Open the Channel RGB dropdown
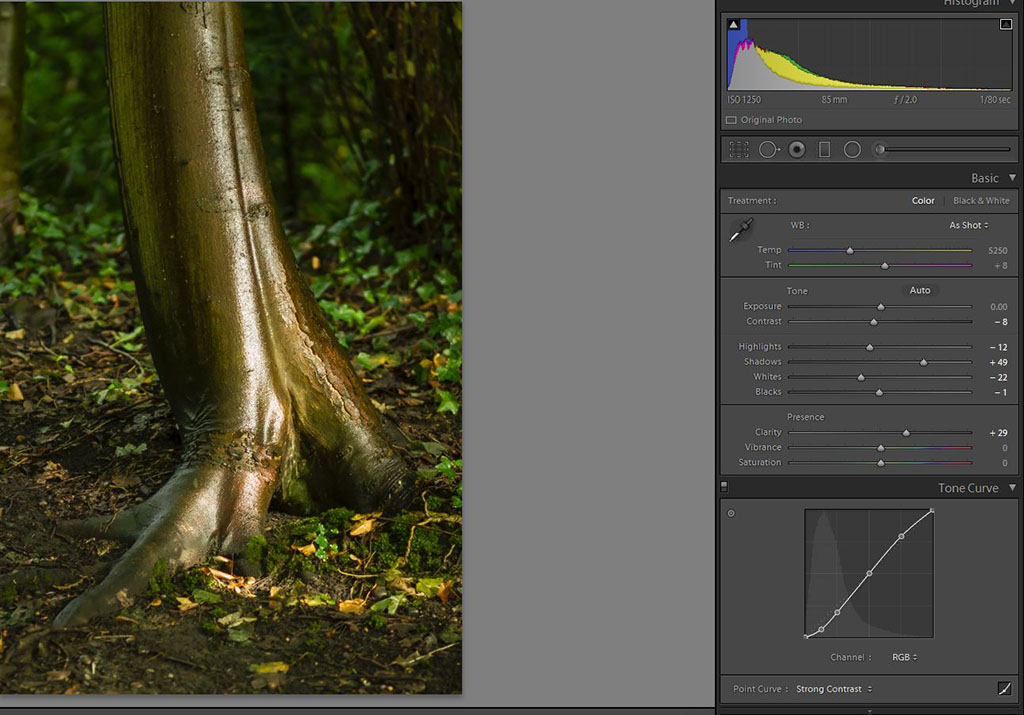 tap(905, 657)
